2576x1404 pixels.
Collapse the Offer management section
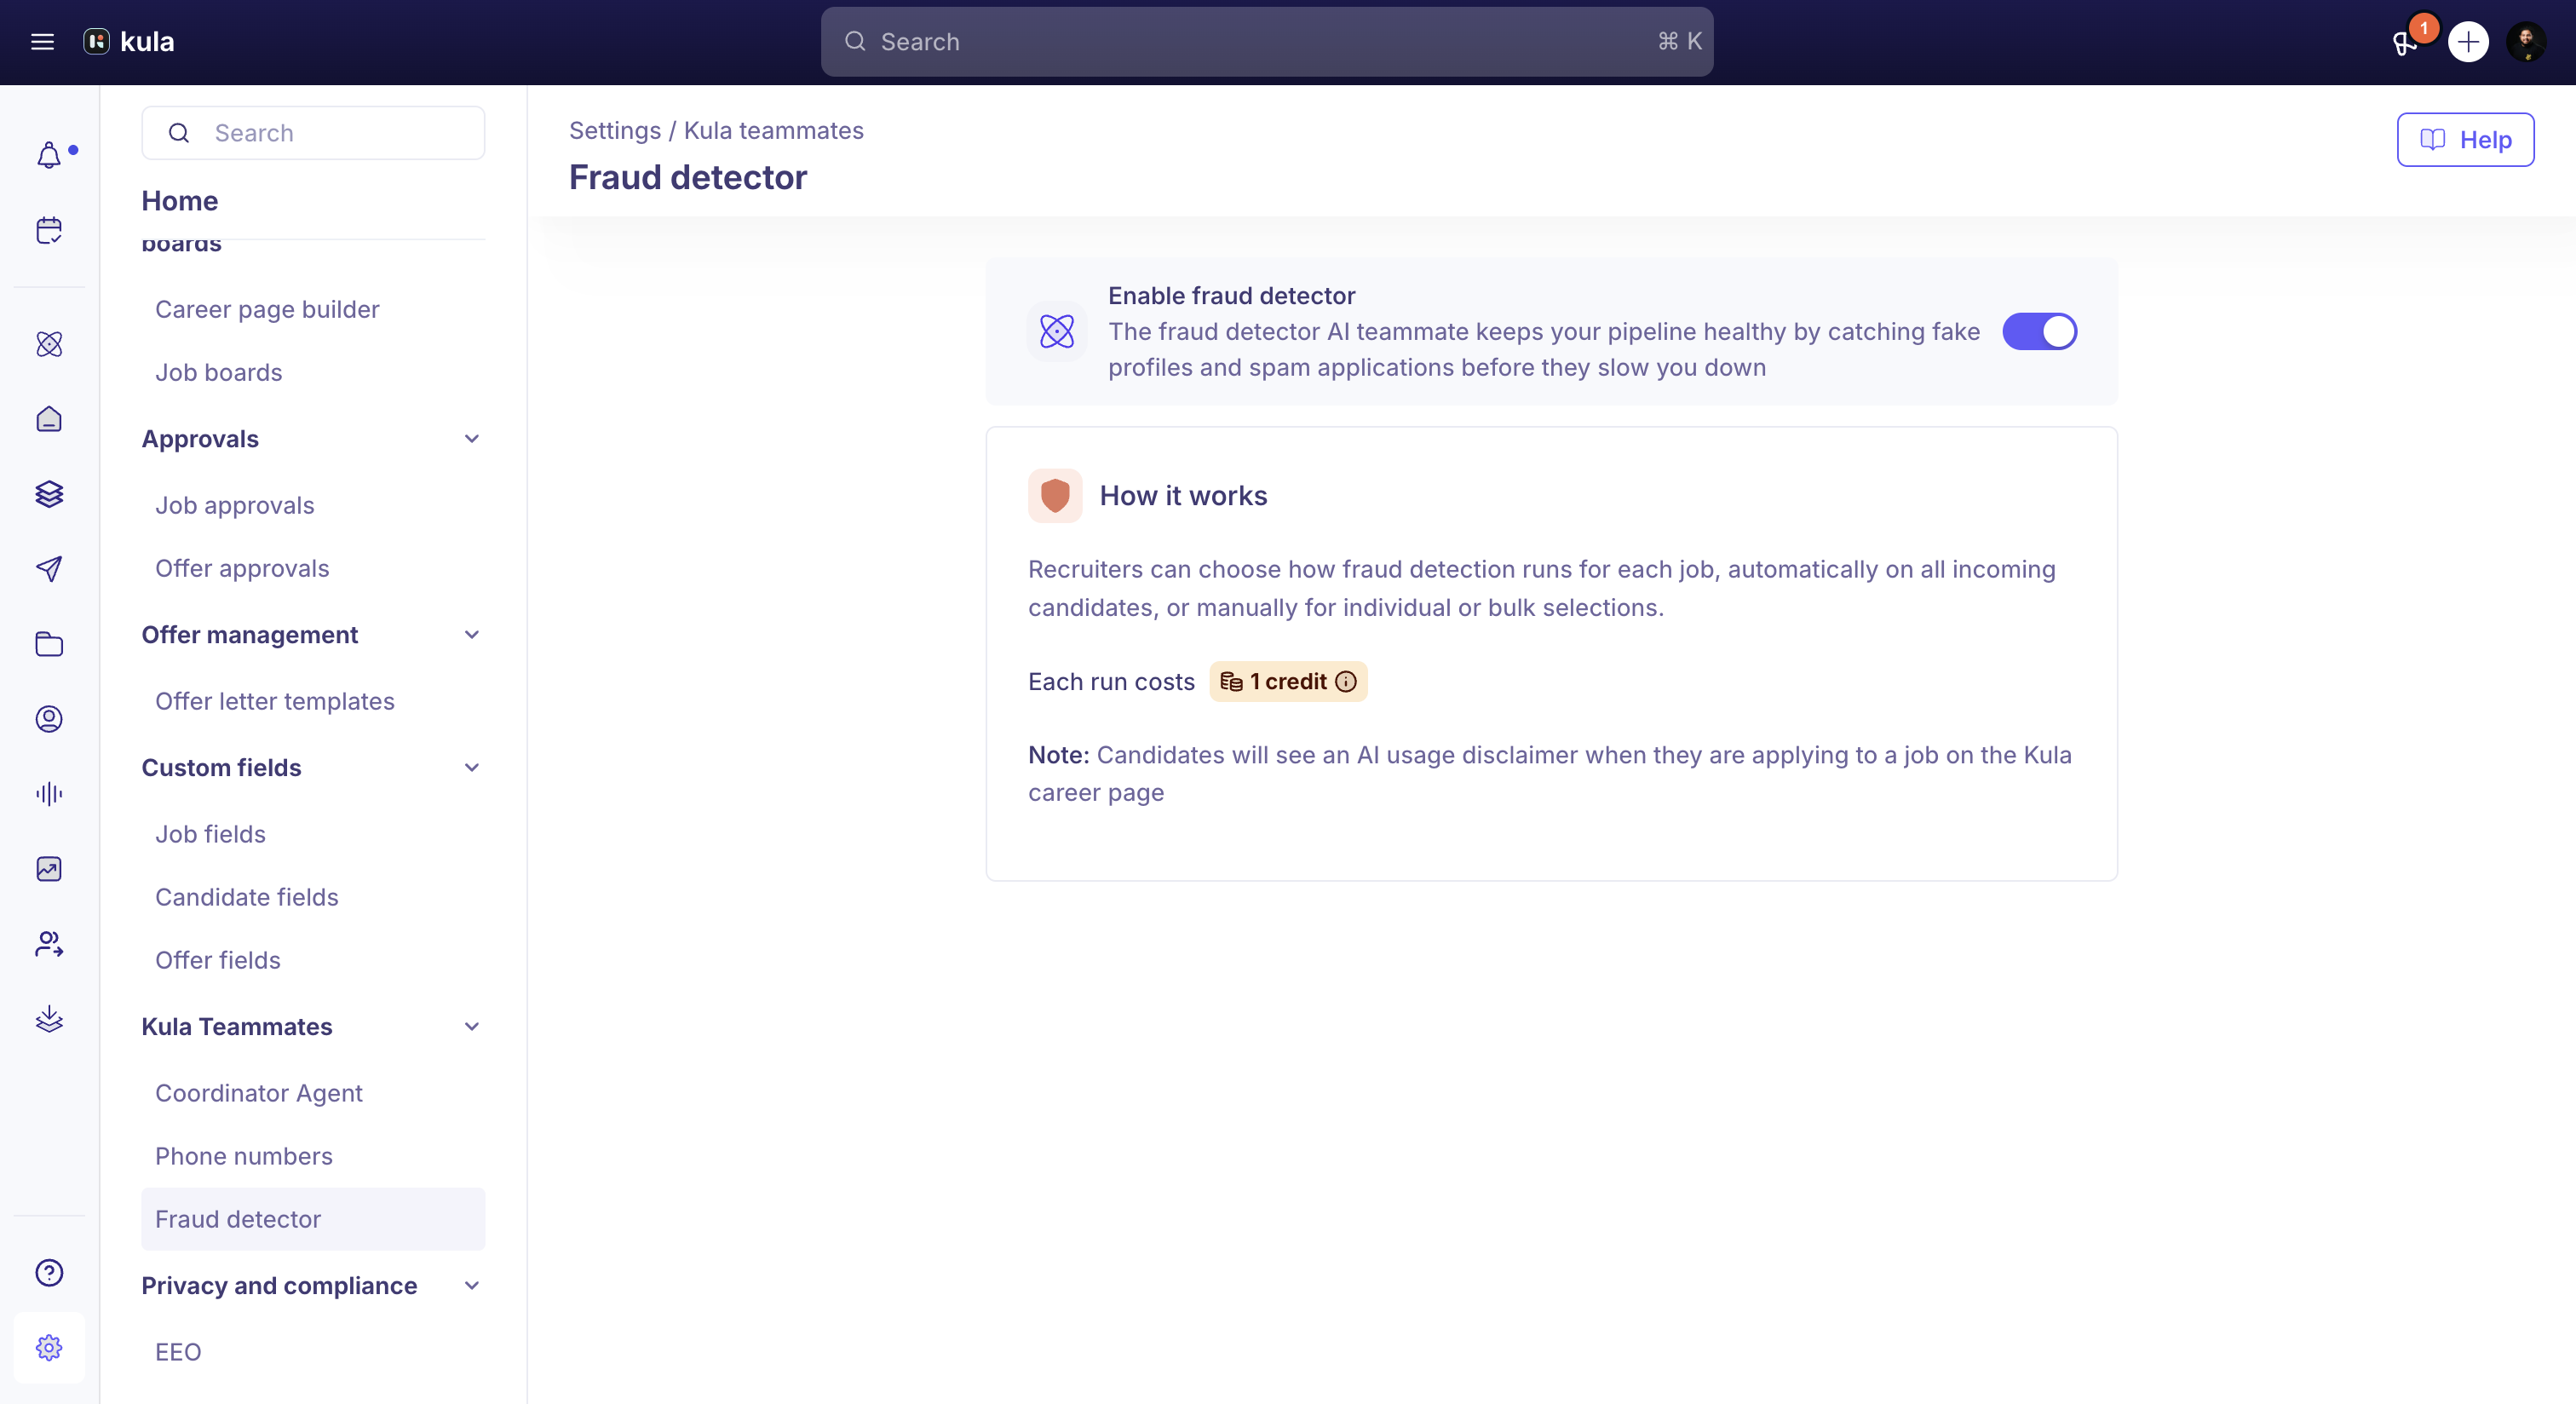click(472, 635)
